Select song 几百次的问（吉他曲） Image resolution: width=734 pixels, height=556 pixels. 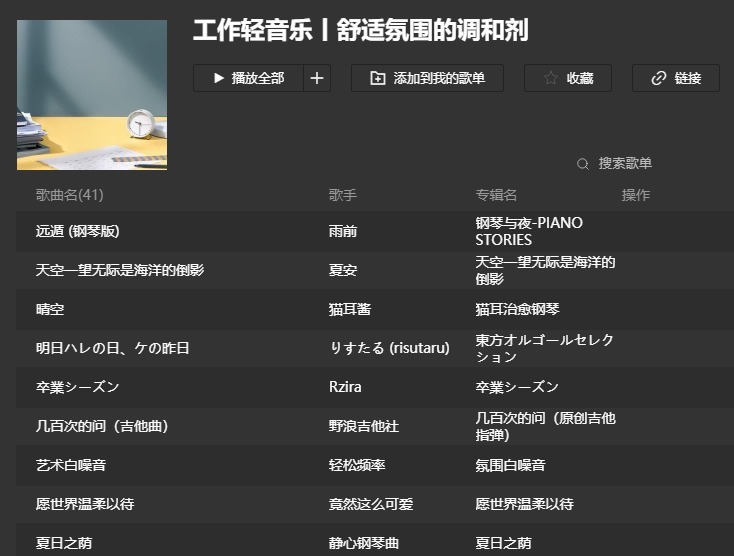click(x=102, y=426)
